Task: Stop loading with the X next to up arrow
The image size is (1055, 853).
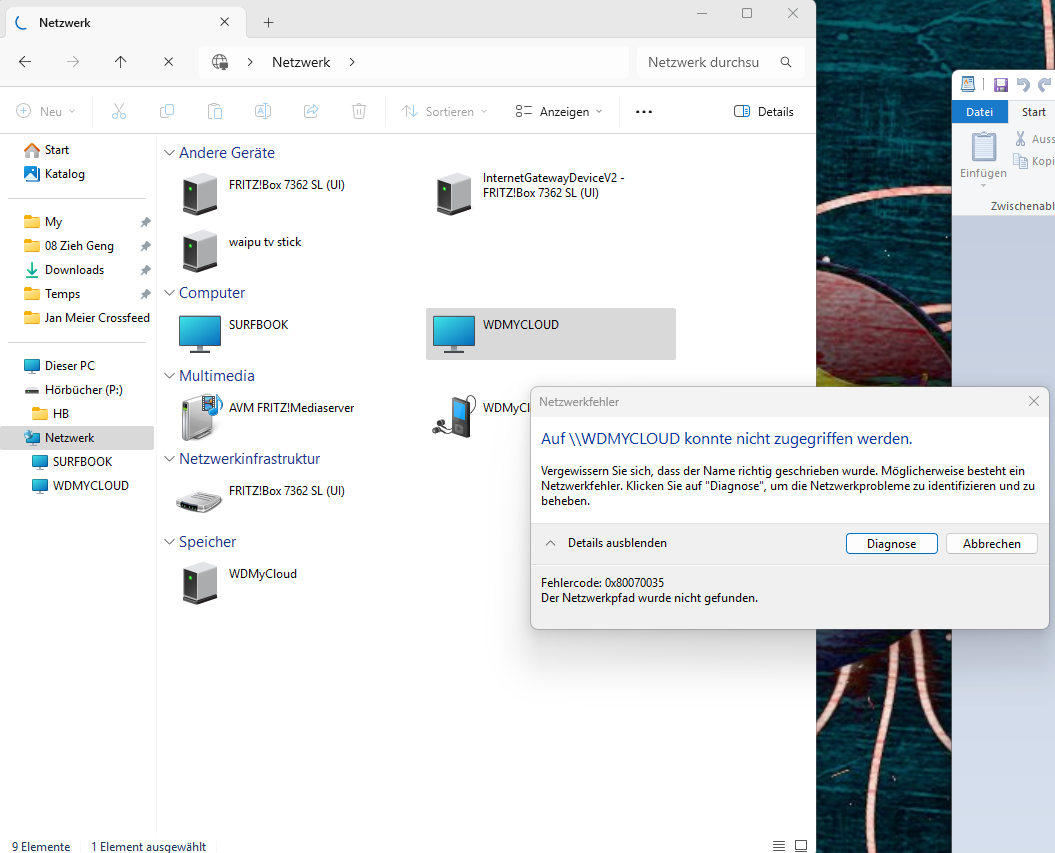Action: (168, 62)
